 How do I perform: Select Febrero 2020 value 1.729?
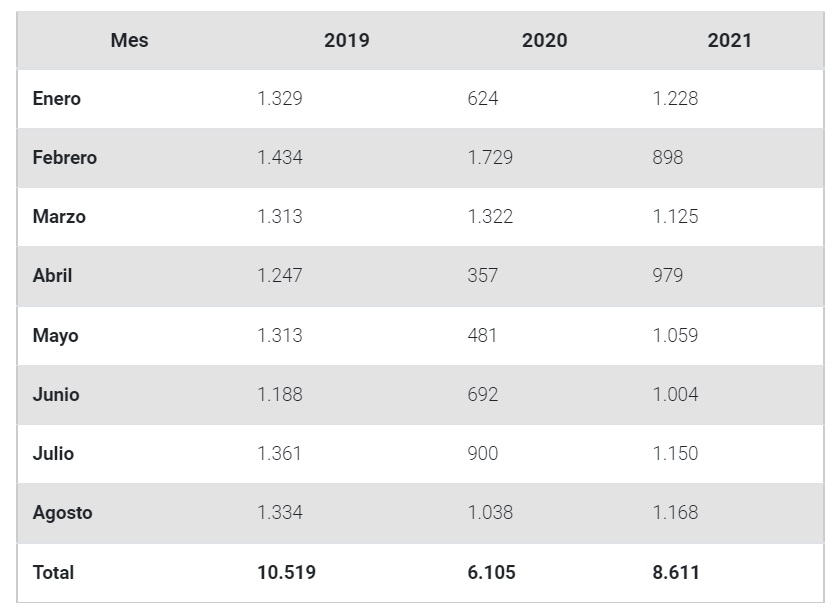click(490, 158)
